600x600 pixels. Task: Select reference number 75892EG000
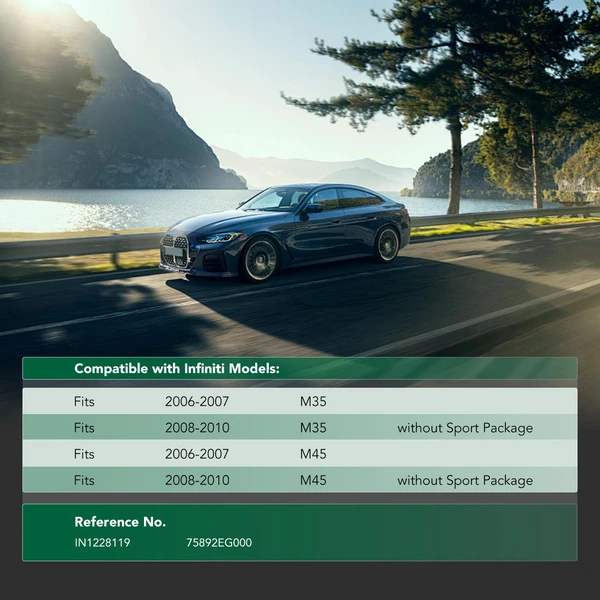pyautogui.click(x=219, y=543)
